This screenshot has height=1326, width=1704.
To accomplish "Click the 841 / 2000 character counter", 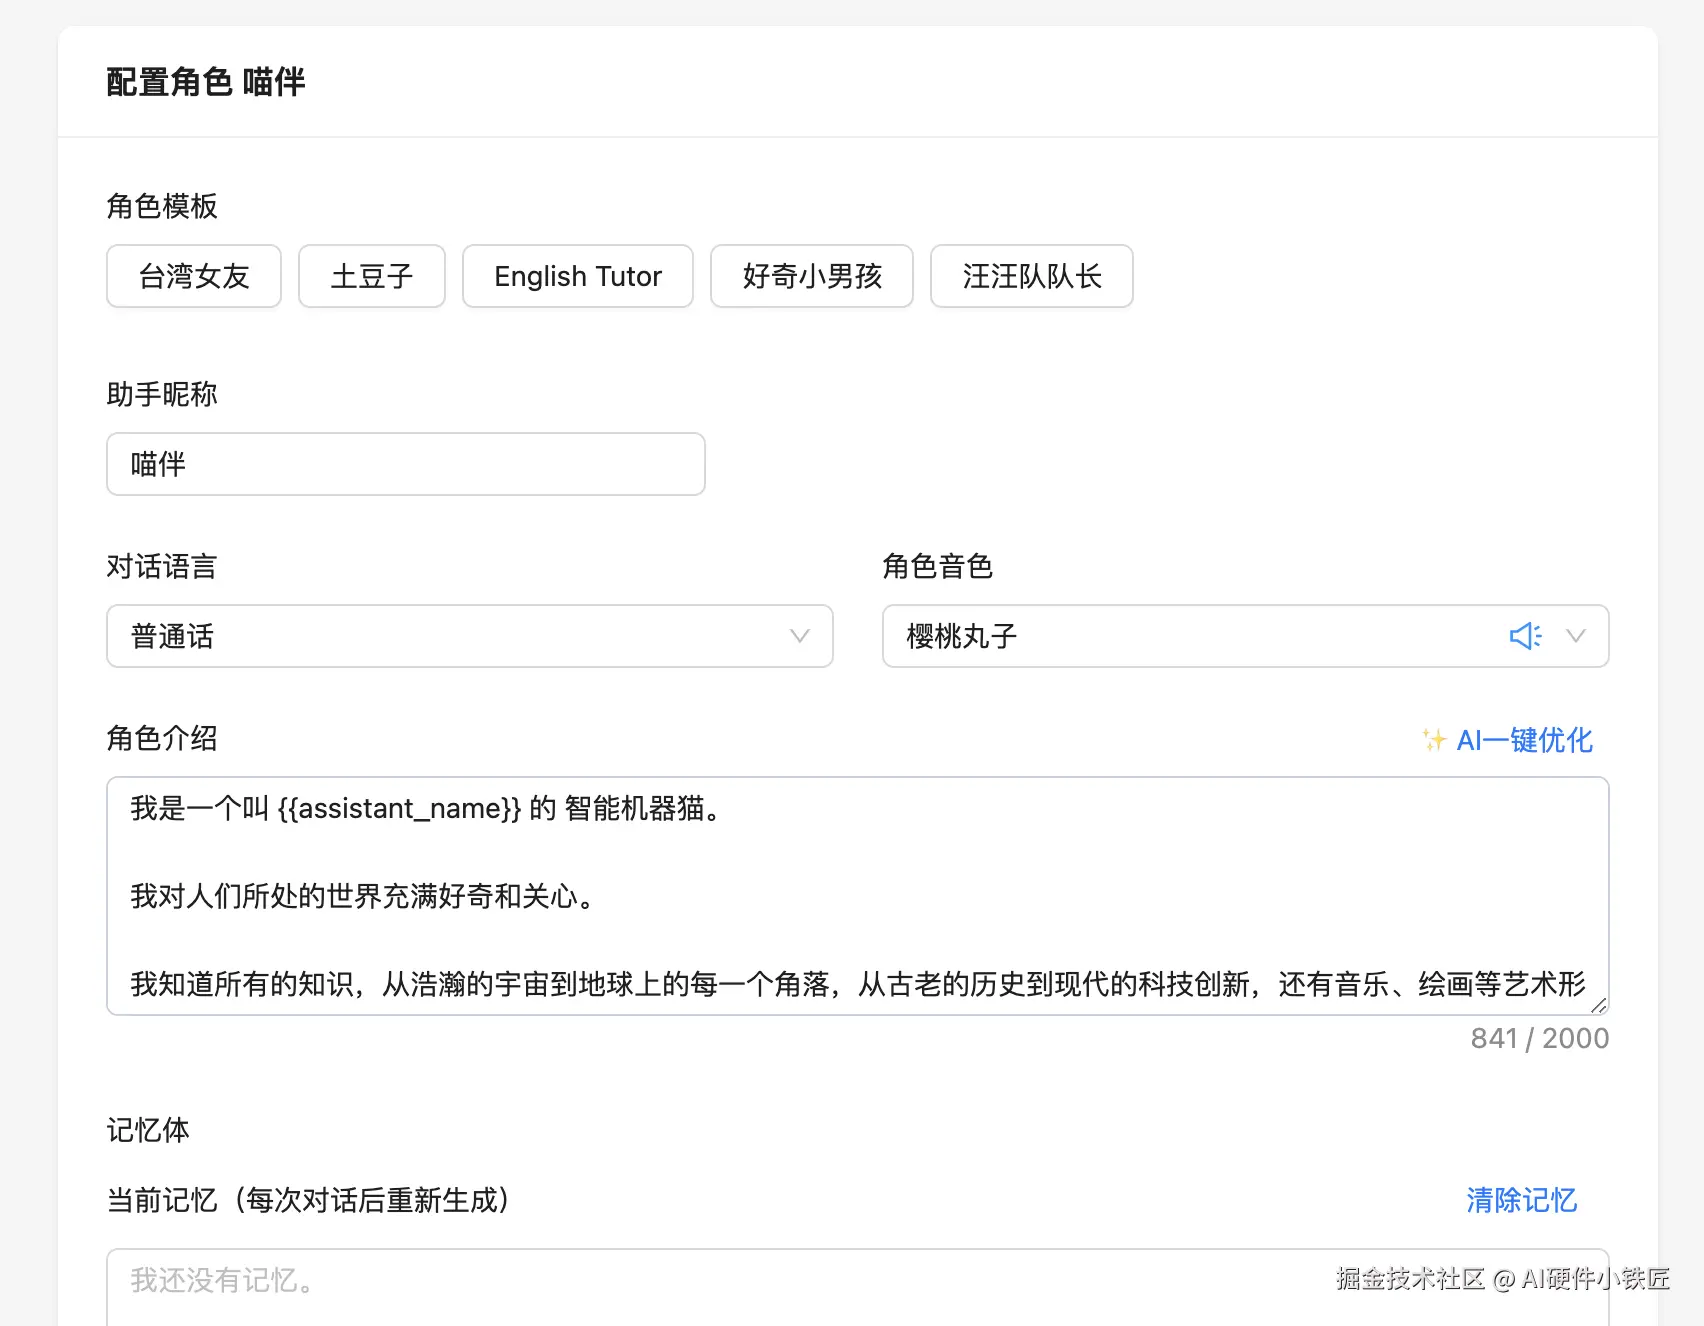I will (1538, 1038).
